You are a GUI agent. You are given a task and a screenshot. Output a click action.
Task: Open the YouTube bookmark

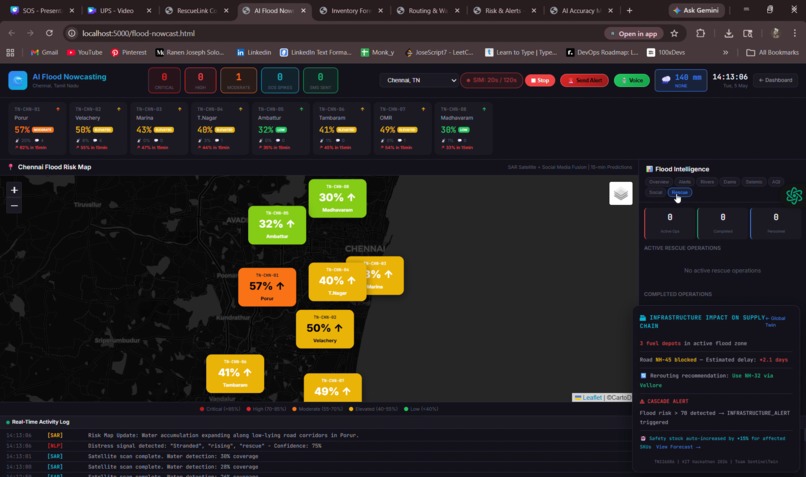click(x=85, y=52)
